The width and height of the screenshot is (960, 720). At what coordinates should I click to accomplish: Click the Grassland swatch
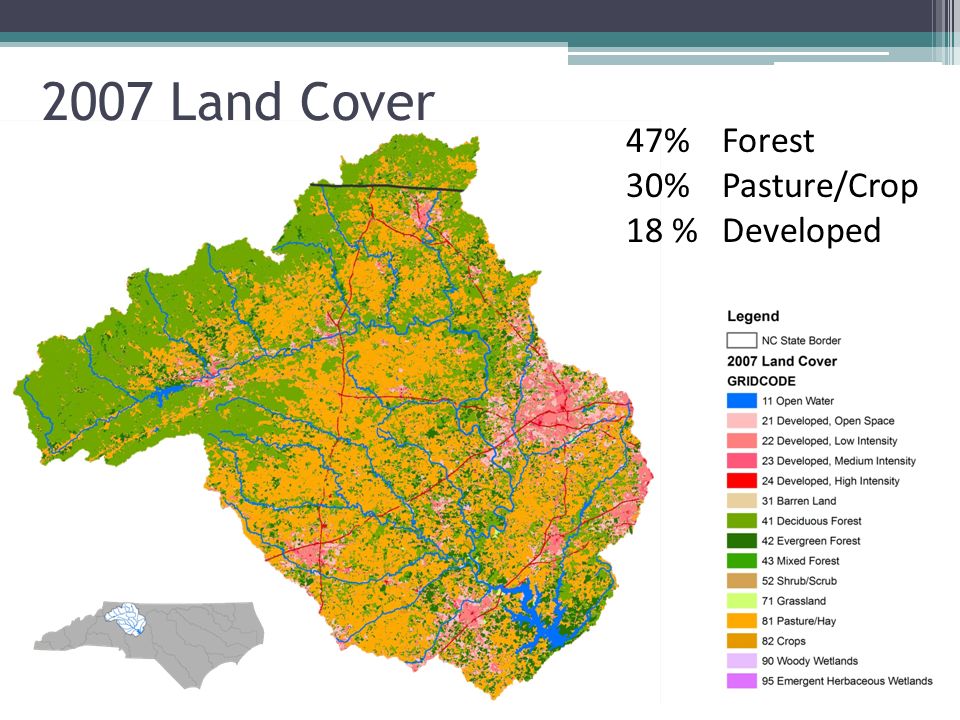(x=741, y=601)
